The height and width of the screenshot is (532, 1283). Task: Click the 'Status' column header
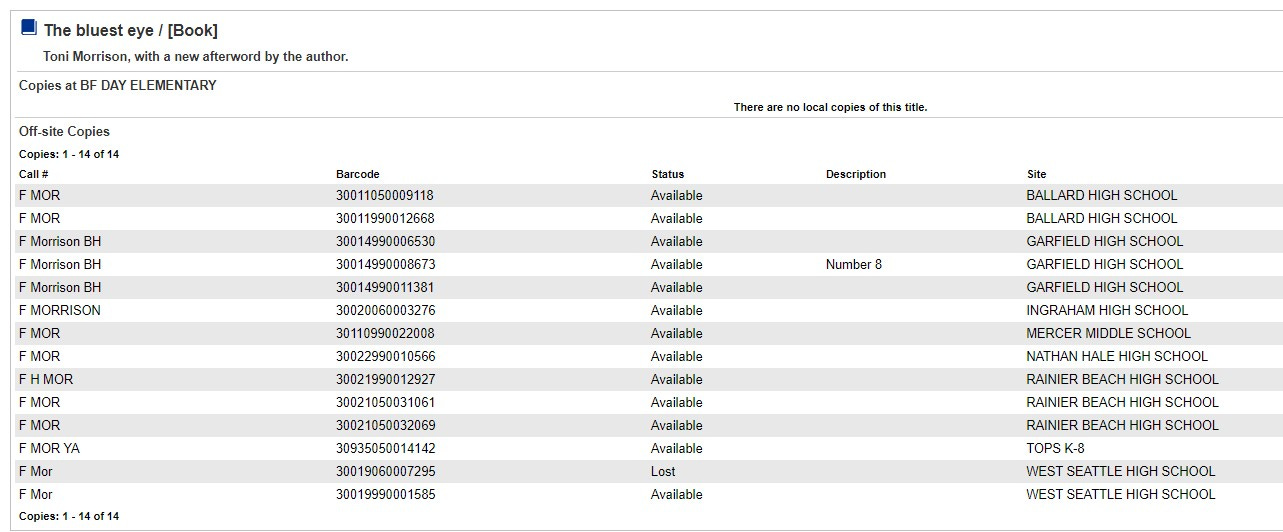tap(668, 174)
